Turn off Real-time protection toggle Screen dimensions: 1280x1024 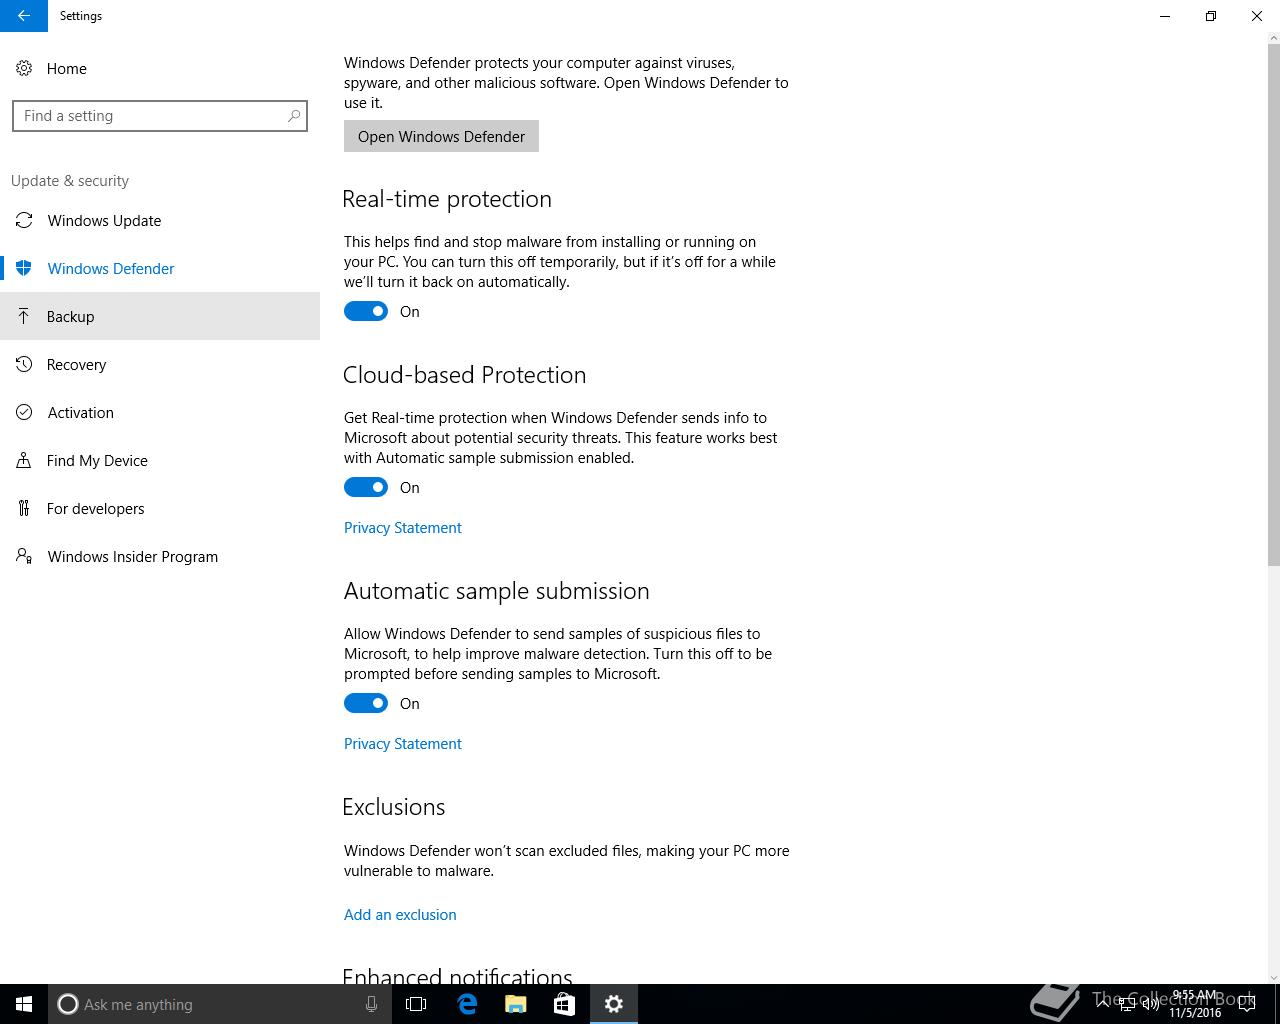pyautogui.click(x=366, y=311)
